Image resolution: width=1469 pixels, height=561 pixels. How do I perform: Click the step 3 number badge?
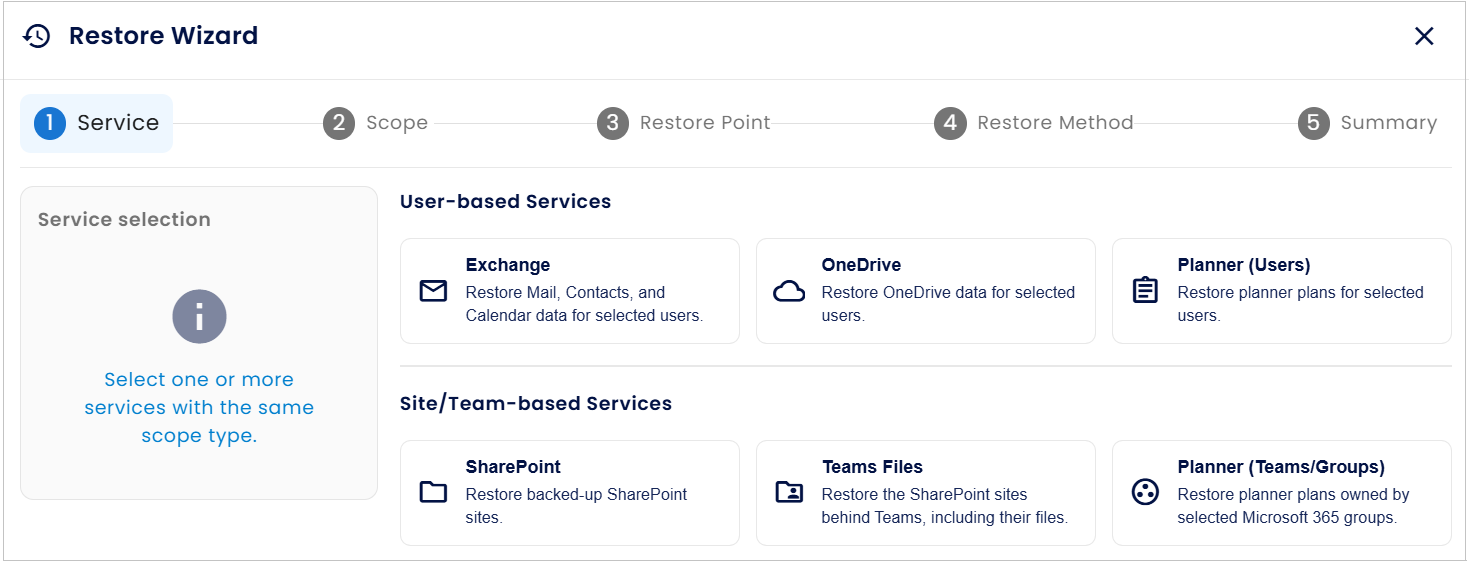coord(613,124)
